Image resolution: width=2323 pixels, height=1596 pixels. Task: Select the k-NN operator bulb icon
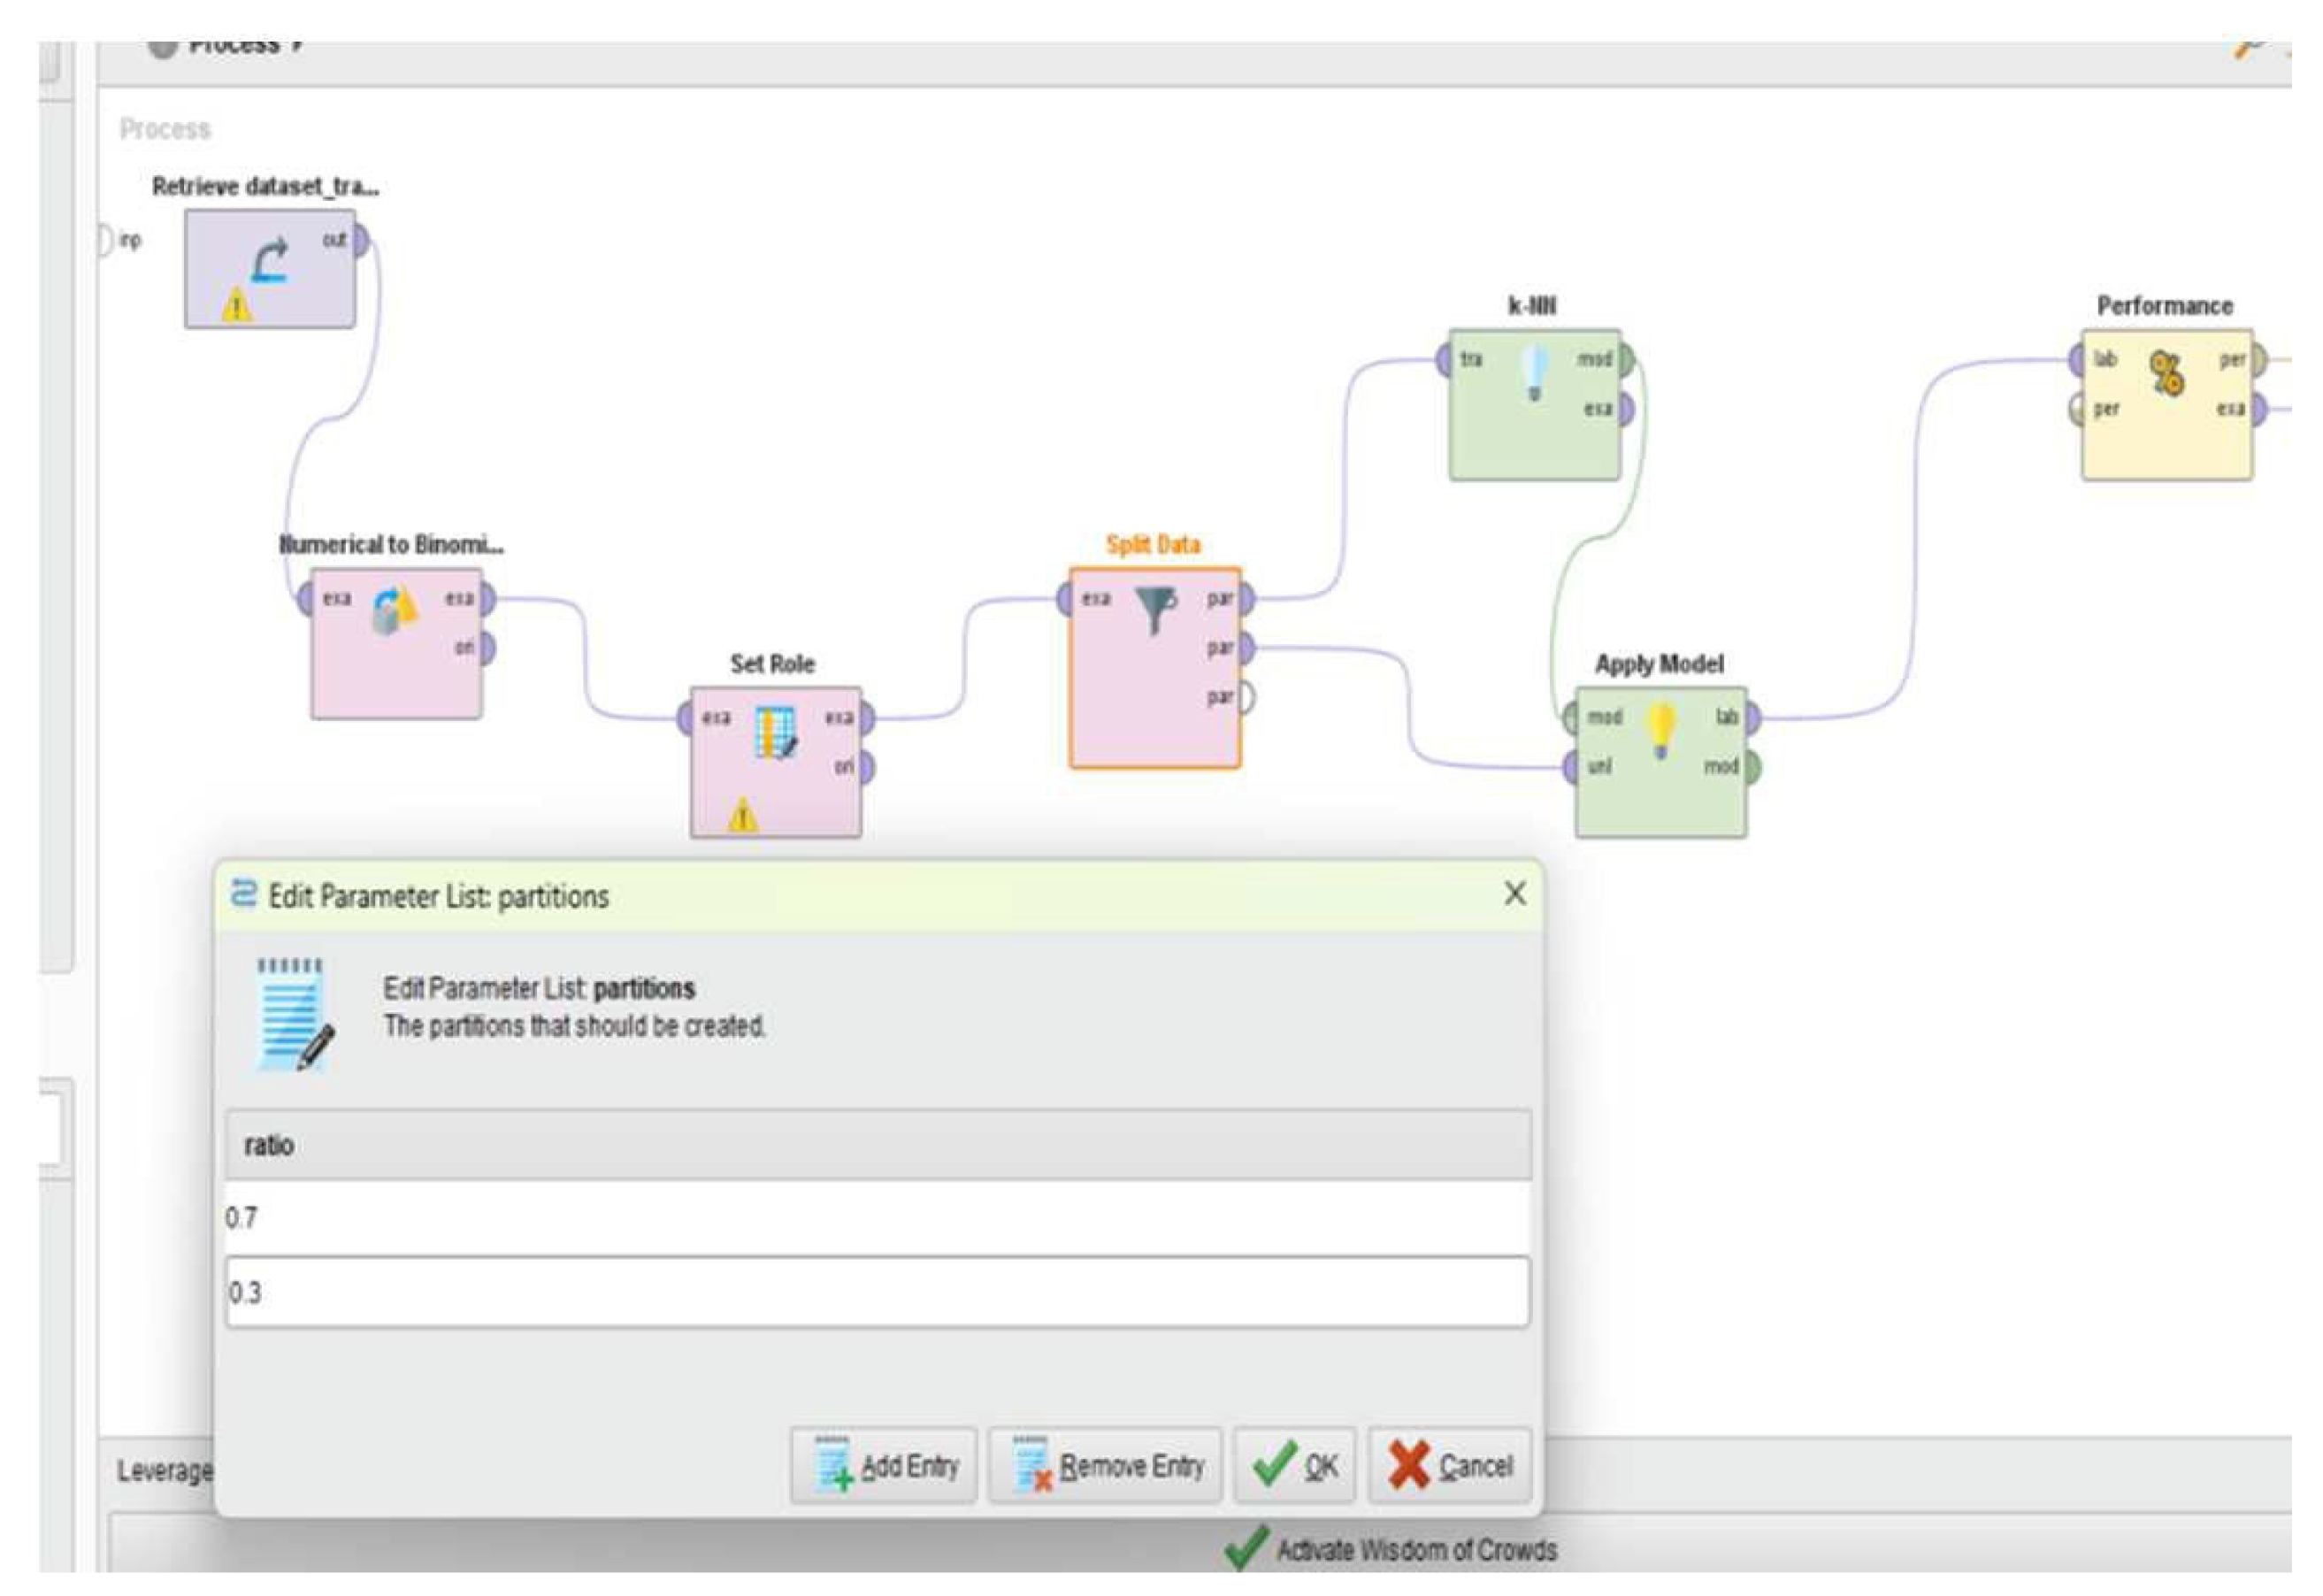click(1534, 372)
